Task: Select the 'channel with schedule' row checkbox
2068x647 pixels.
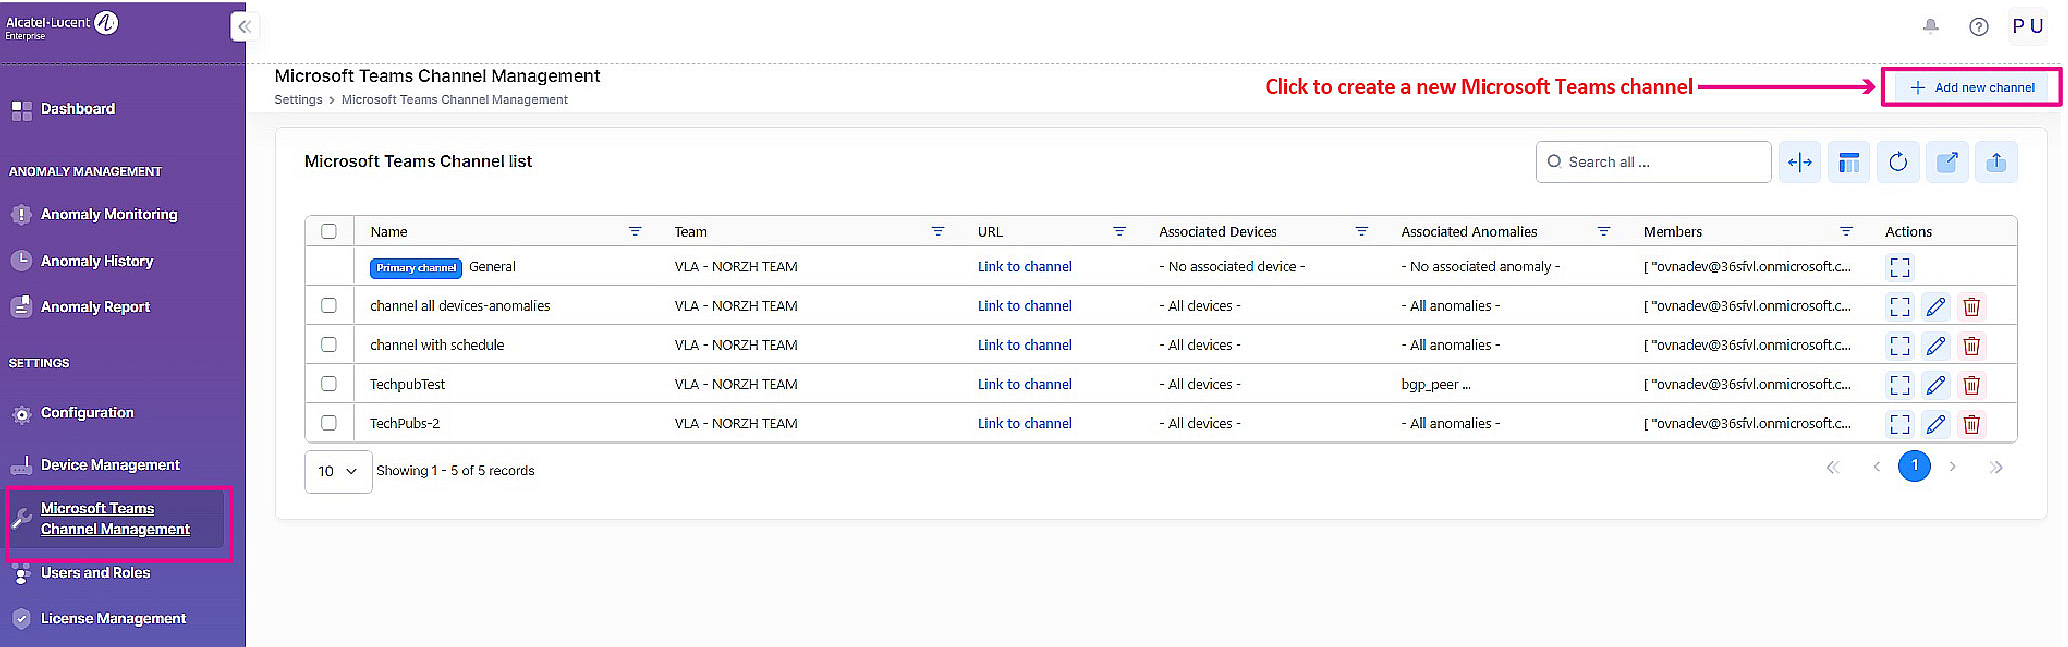Action: pyautogui.click(x=329, y=345)
